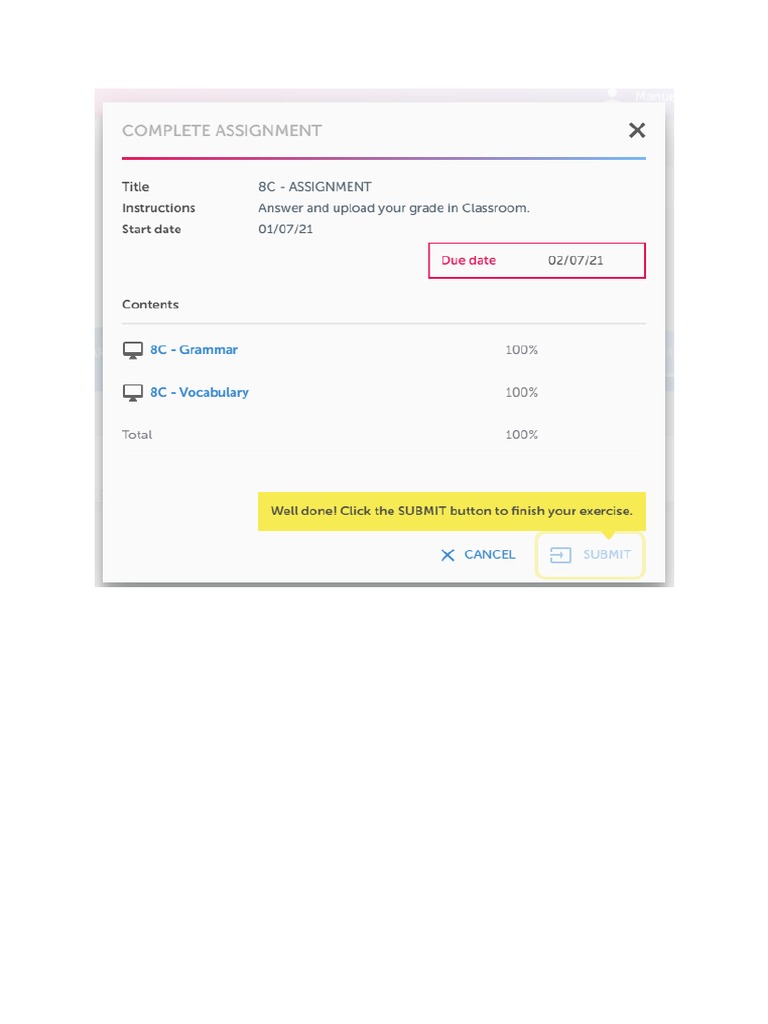Open the 8C - Grammar activity link
This screenshot has height=1024, width=768.
tap(194, 350)
